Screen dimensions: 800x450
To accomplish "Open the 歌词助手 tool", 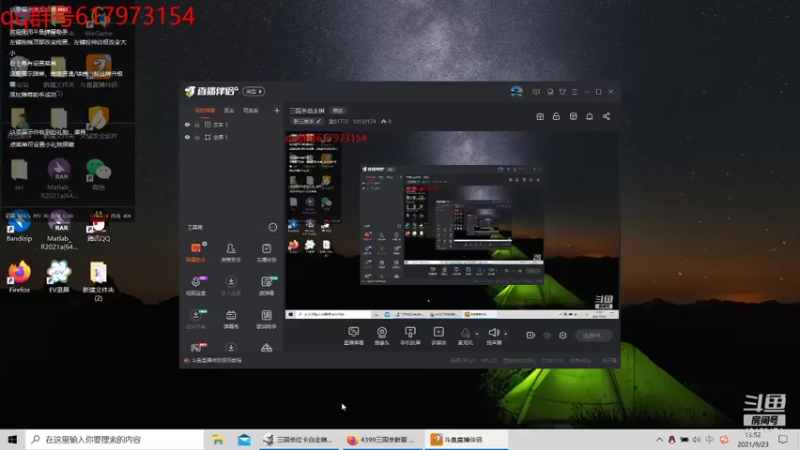I will pos(266,319).
